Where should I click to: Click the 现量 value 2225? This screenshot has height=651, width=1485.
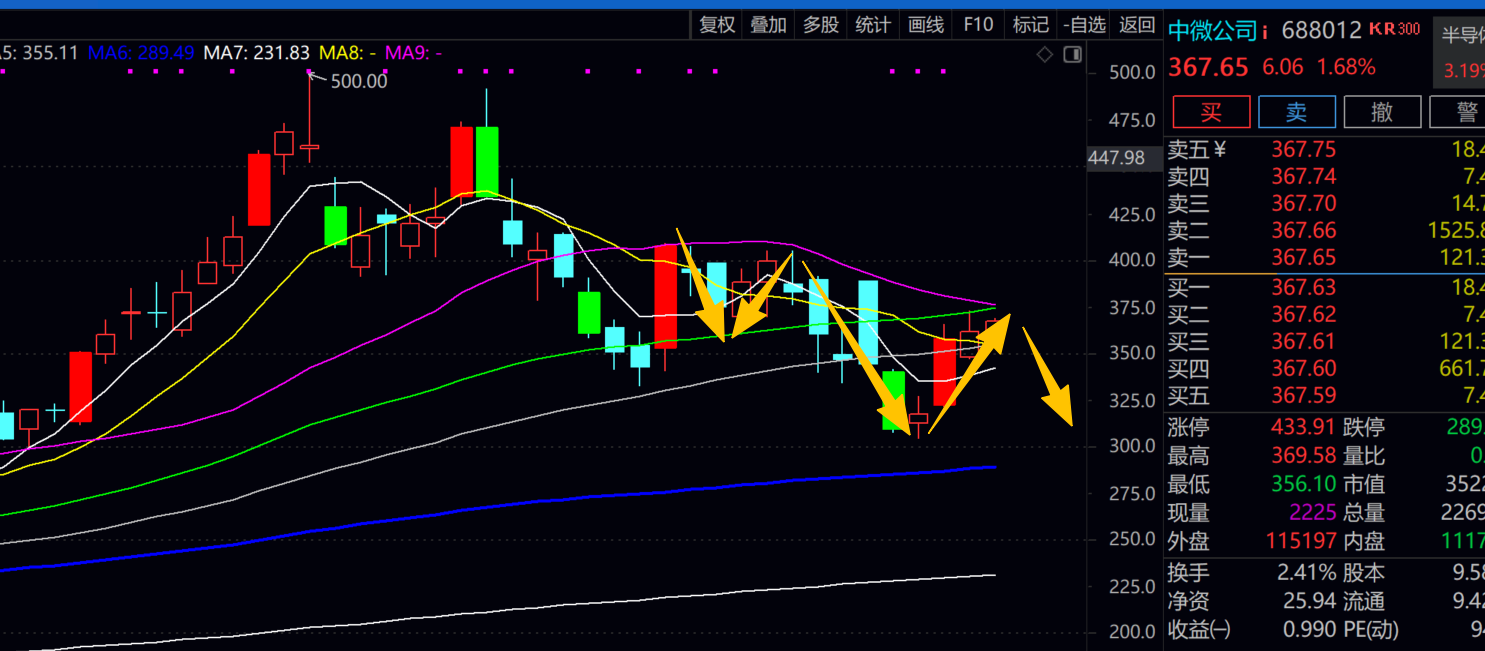(x=1311, y=514)
